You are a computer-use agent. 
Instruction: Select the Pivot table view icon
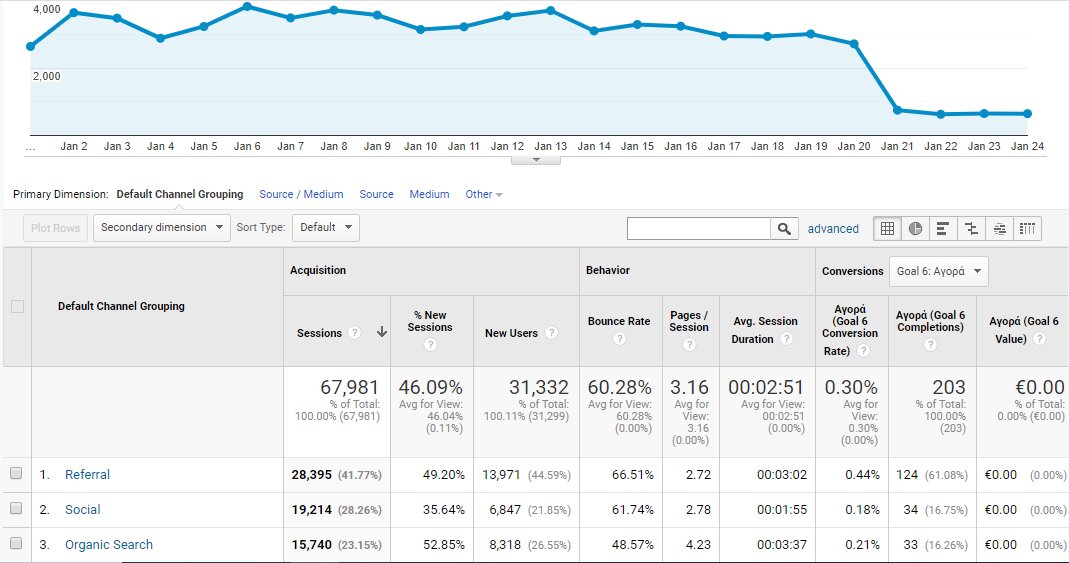click(x=1027, y=228)
